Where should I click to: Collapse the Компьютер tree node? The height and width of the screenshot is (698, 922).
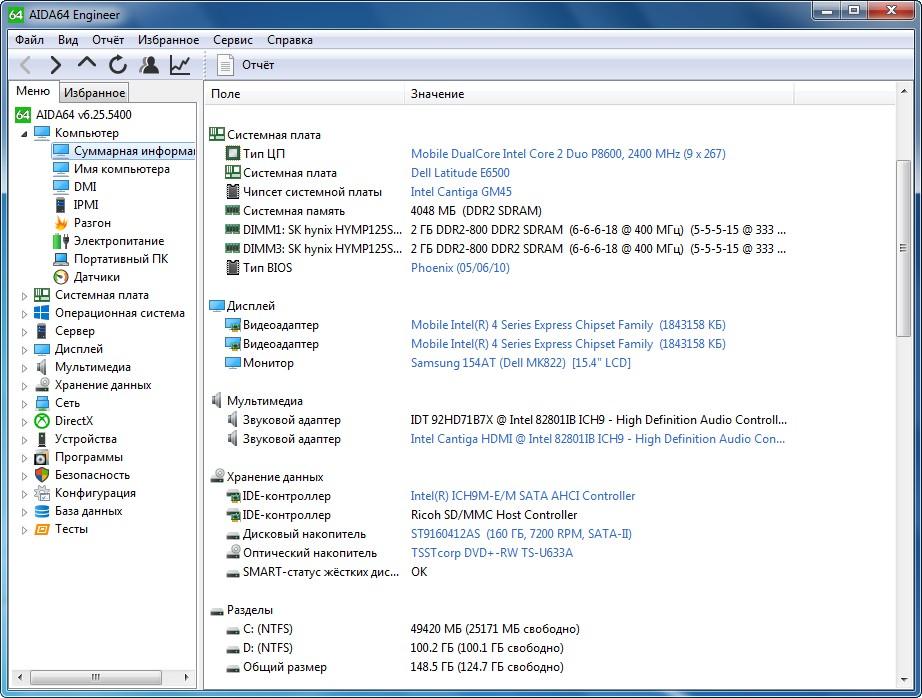[25, 133]
